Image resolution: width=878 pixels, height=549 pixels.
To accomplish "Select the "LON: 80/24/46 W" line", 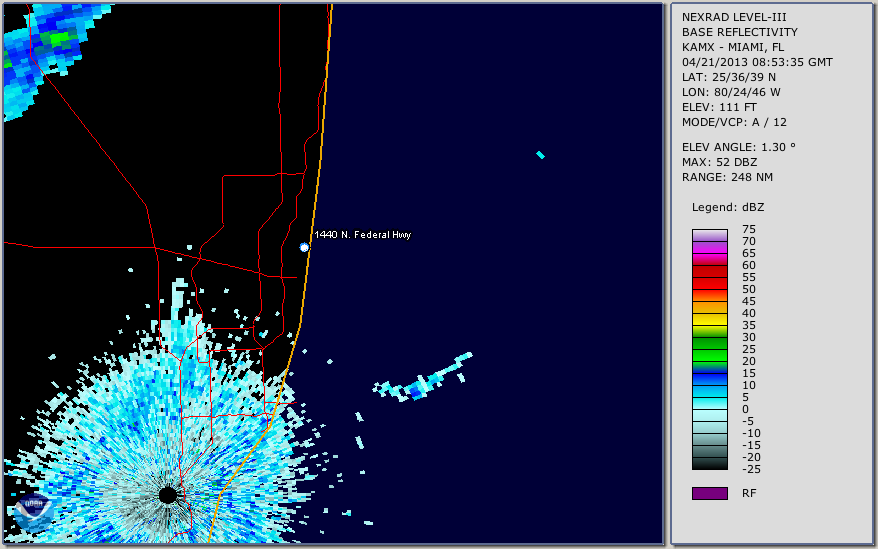I will coord(731,92).
